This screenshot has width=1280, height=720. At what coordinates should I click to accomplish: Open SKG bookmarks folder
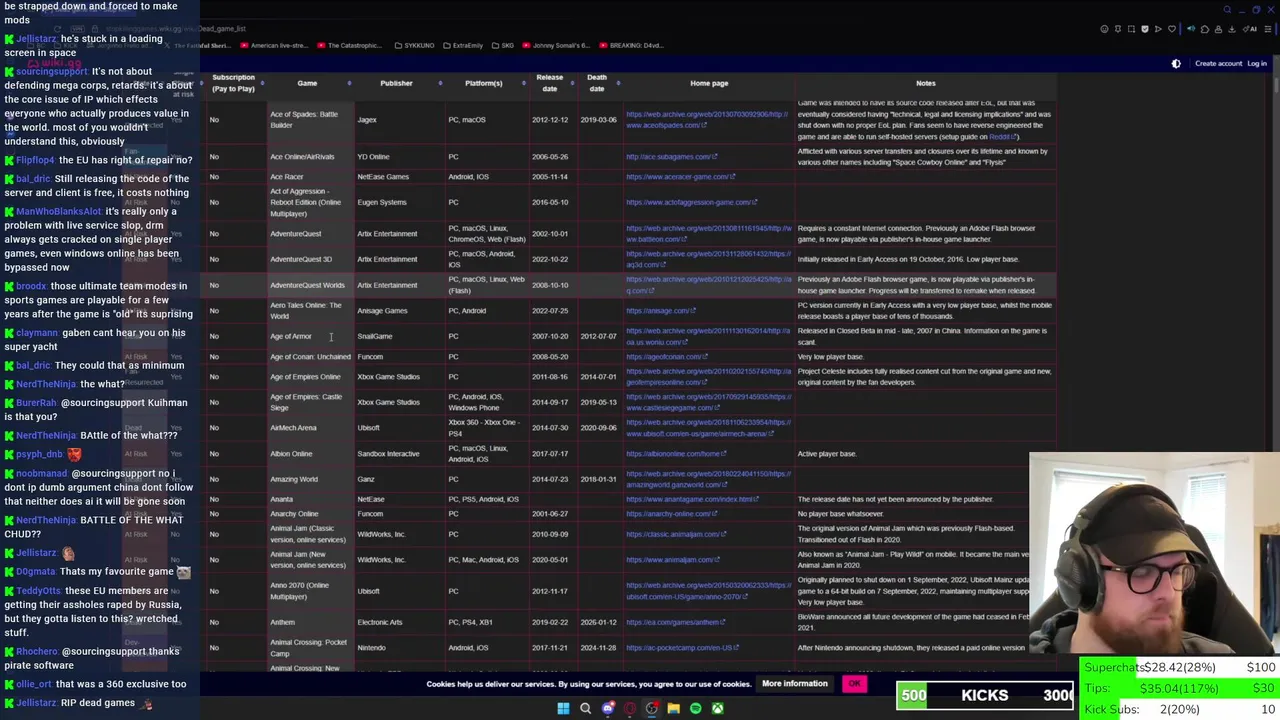pos(503,45)
